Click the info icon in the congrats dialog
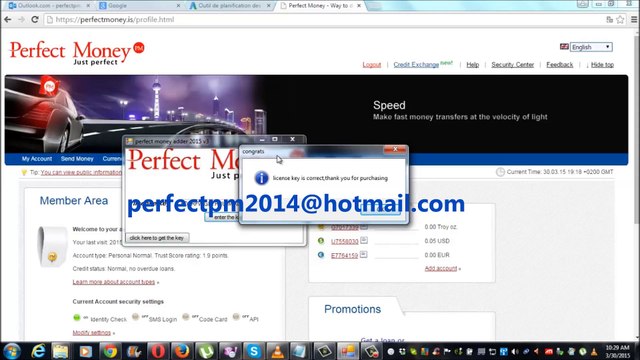Viewport: 640px width, 360px height. coord(261,178)
